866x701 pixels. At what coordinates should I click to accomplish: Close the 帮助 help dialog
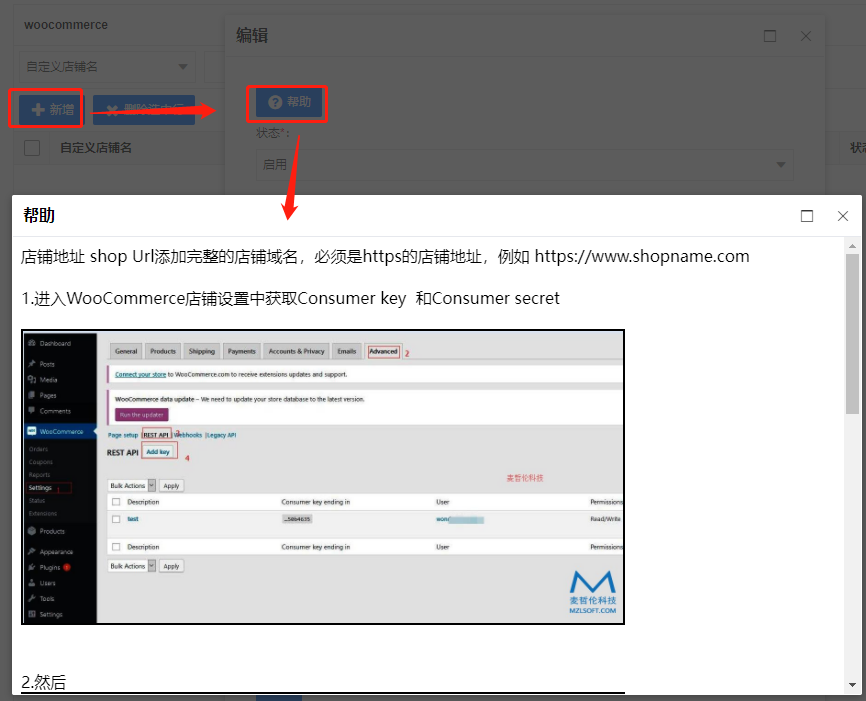[x=842, y=216]
